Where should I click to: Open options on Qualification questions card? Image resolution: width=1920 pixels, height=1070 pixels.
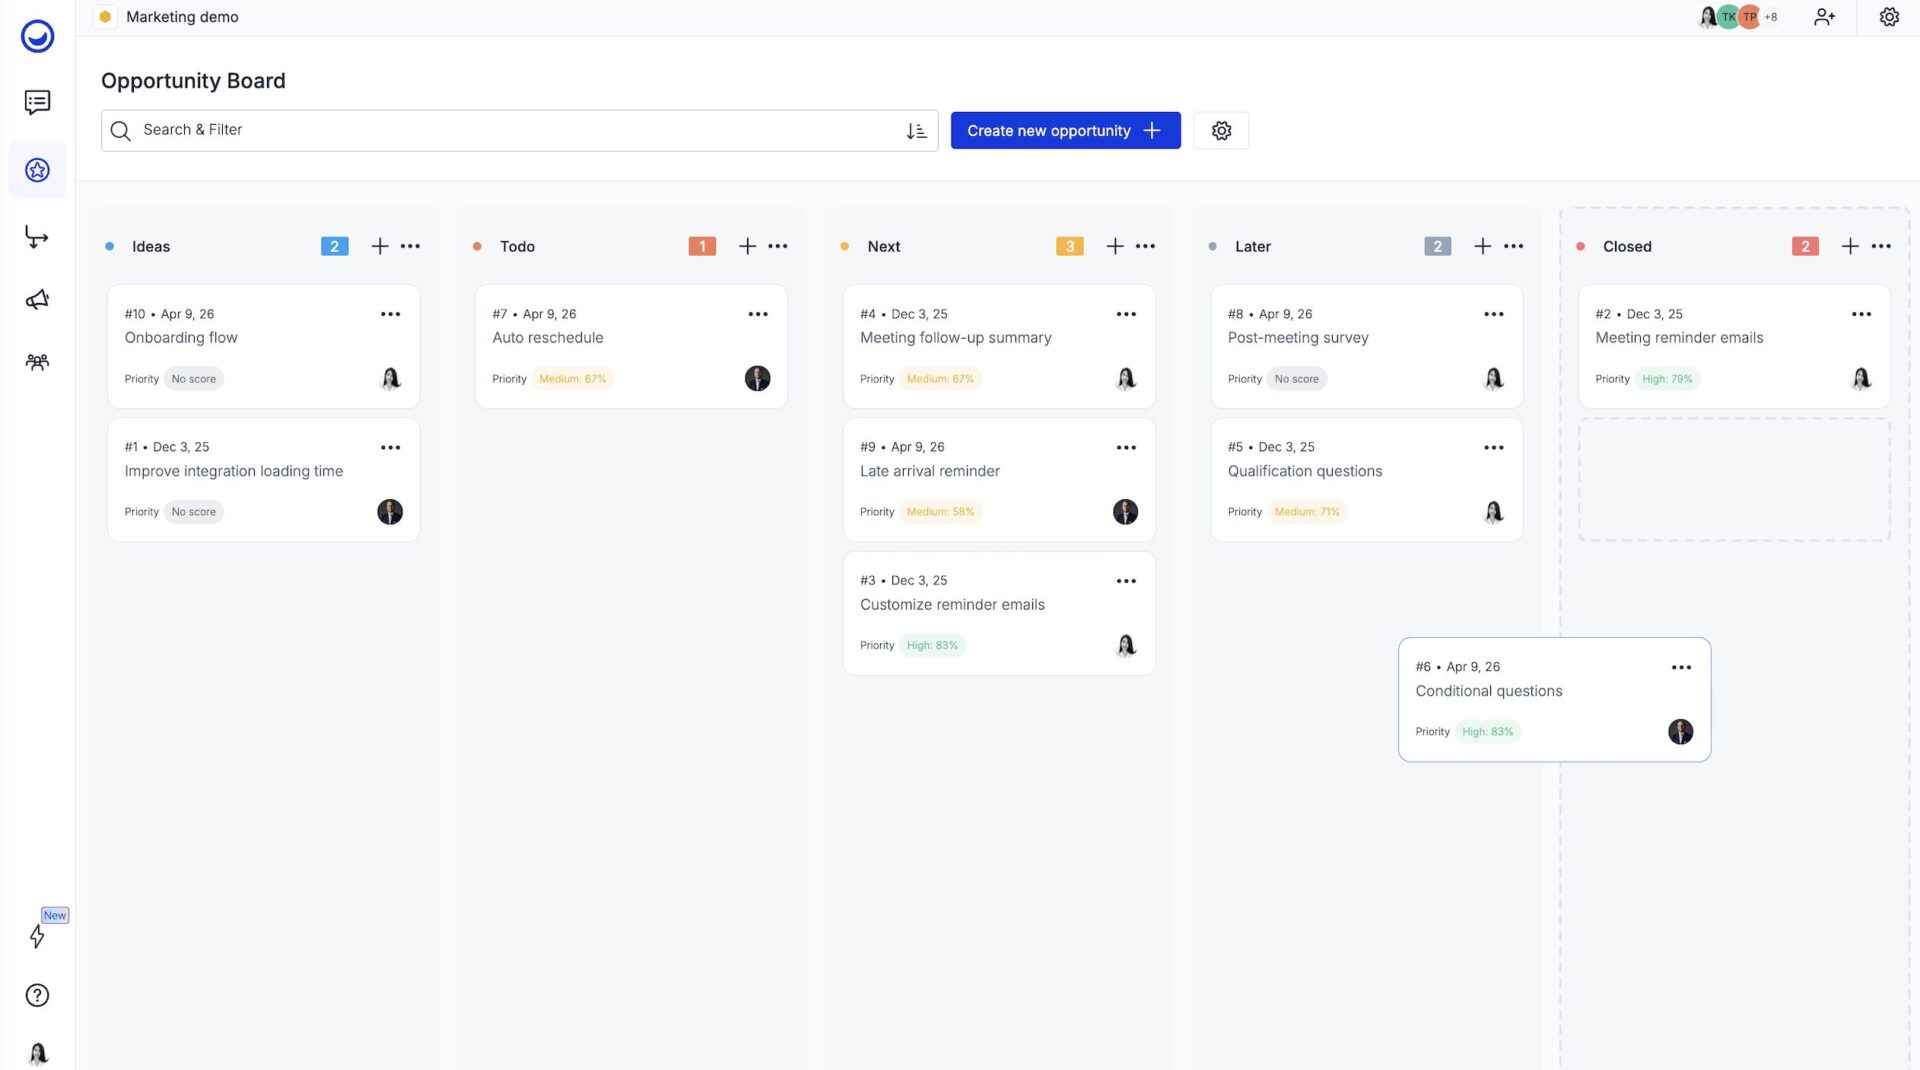coord(1494,448)
